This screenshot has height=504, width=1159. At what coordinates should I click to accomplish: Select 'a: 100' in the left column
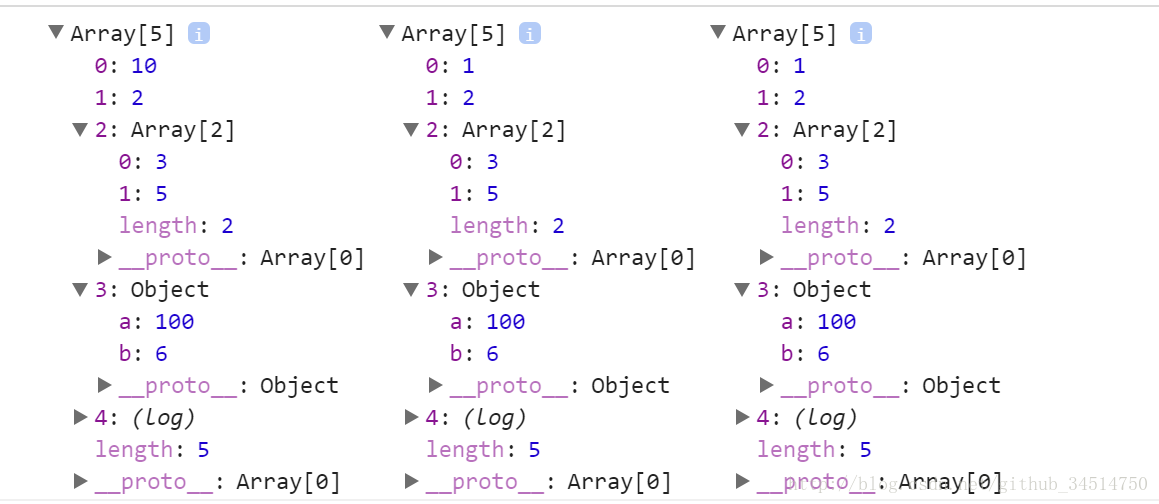click(x=157, y=321)
